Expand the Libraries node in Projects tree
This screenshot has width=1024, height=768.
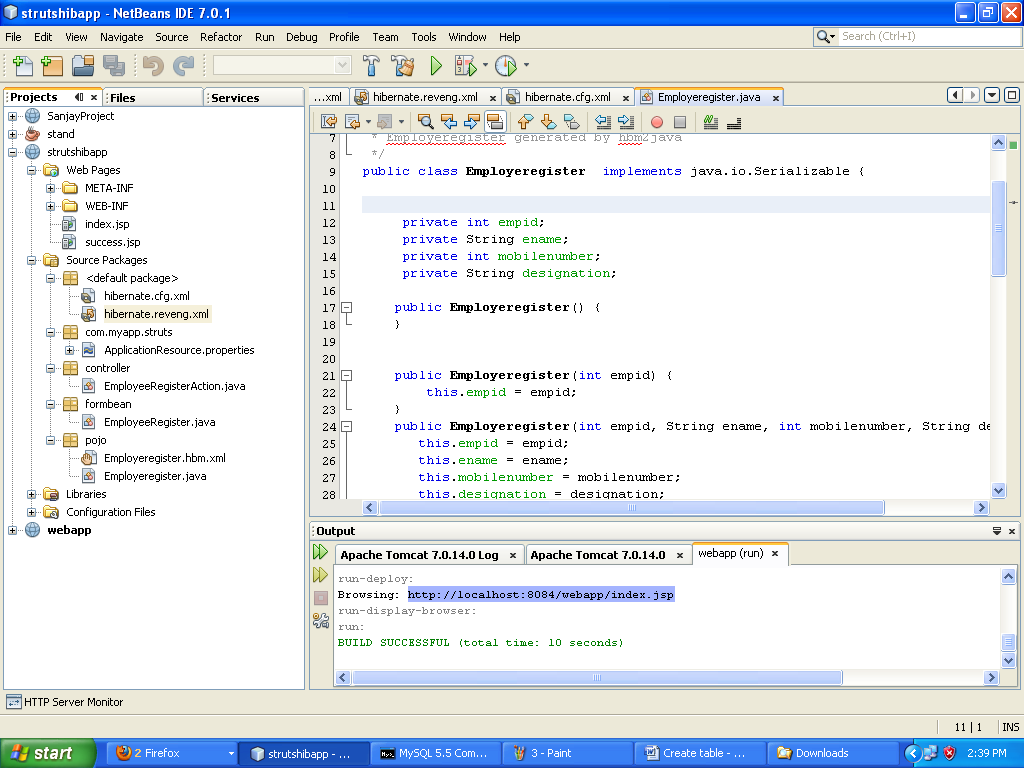(x=32, y=494)
